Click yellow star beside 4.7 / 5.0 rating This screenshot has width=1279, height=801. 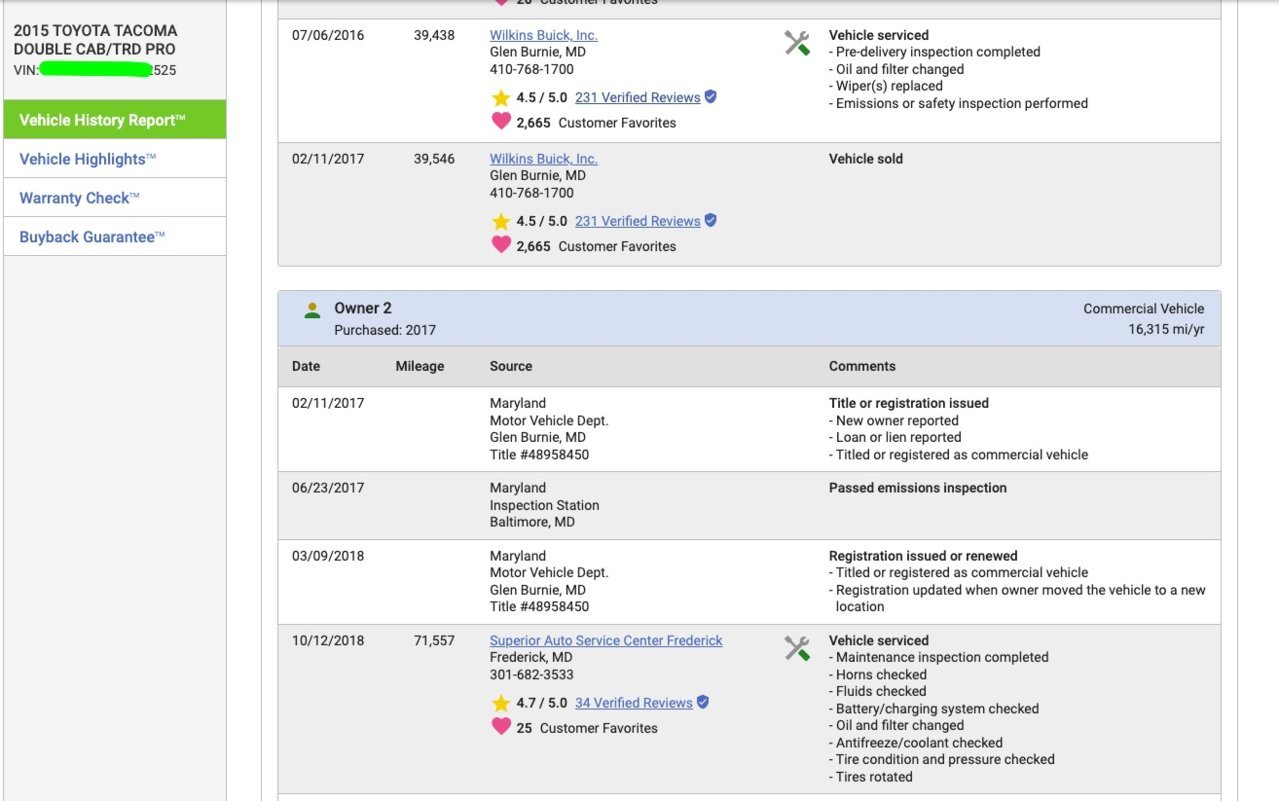(x=501, y=703)
